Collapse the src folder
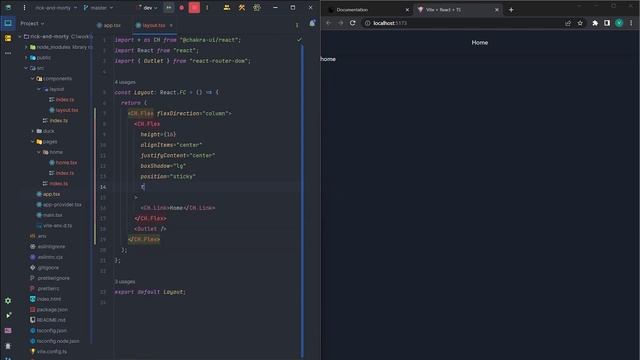The image size is (640, 360). point(26,68)
